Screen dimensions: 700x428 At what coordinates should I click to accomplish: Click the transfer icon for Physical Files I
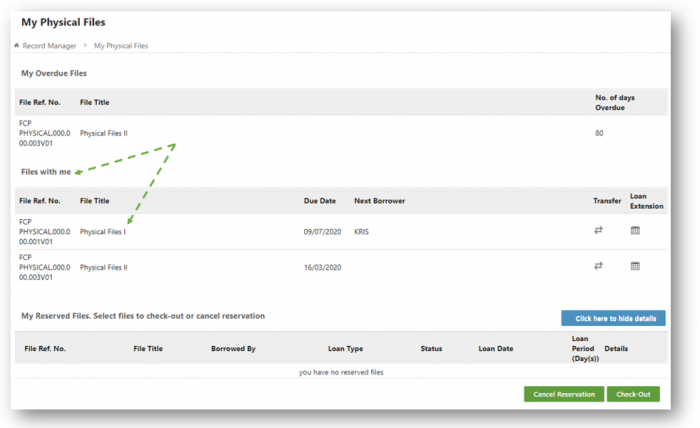tap(598, 230)
